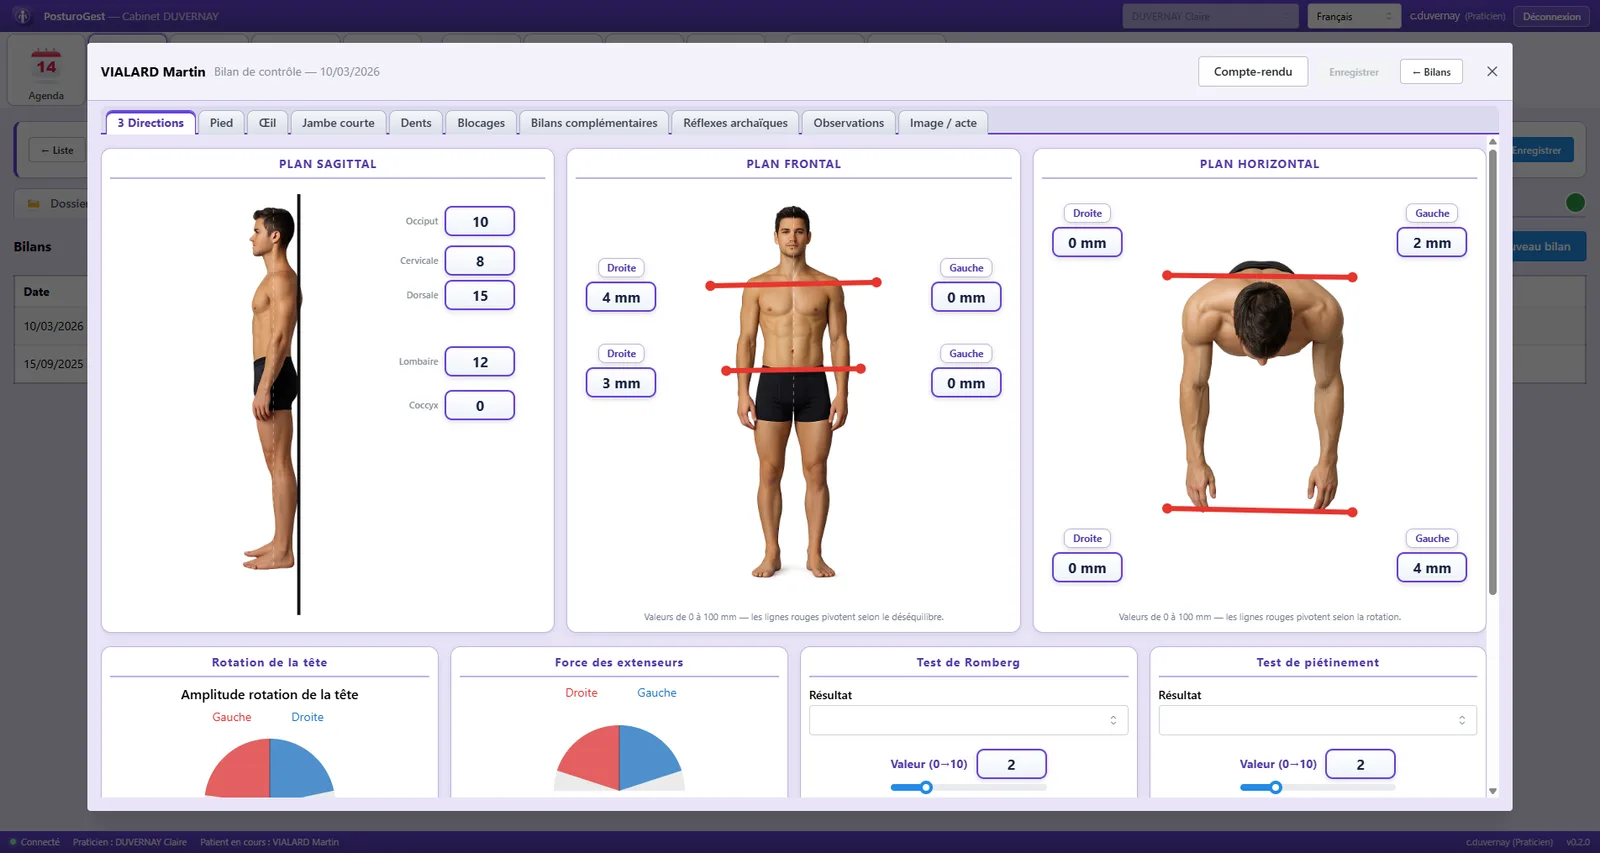Click the dialog vertical scrollbar
This screenshot has height=853, width=1600.
pos(1492,372)
